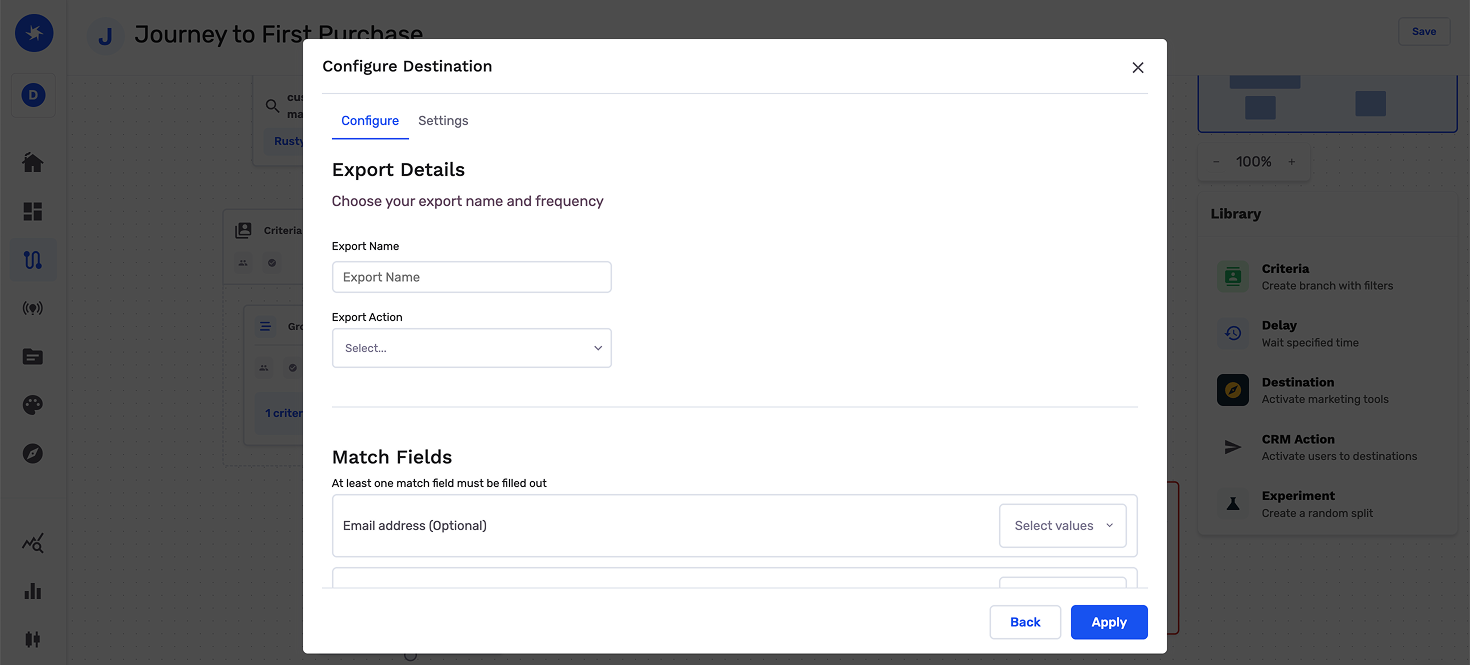Open the color palette icon in the sidebar
This screenshot has height=665, width=1470.
click(33, 405)
